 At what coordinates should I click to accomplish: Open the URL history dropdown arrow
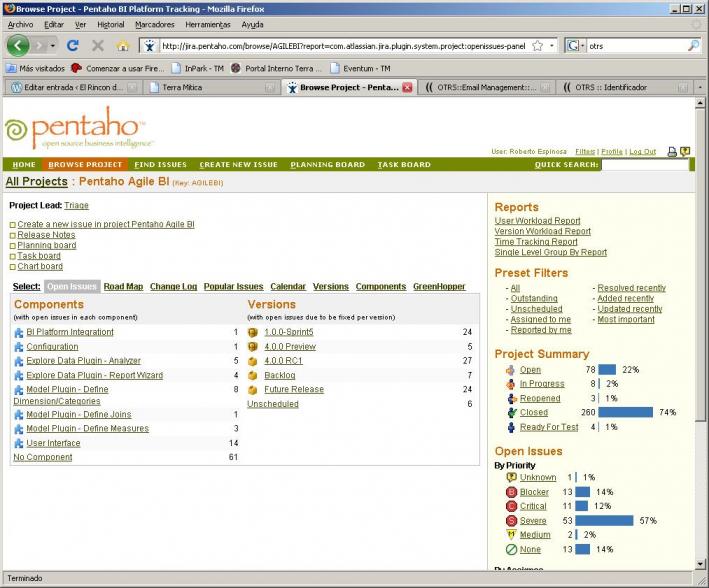(551, 46)
